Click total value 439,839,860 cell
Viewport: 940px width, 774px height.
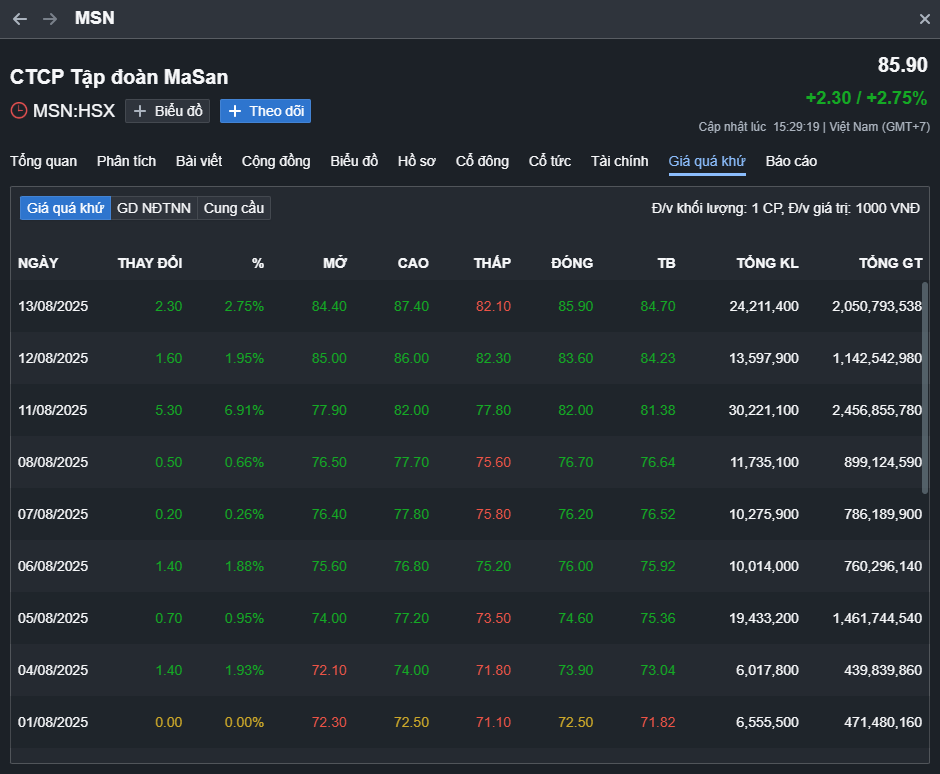(x=883, y=670)
